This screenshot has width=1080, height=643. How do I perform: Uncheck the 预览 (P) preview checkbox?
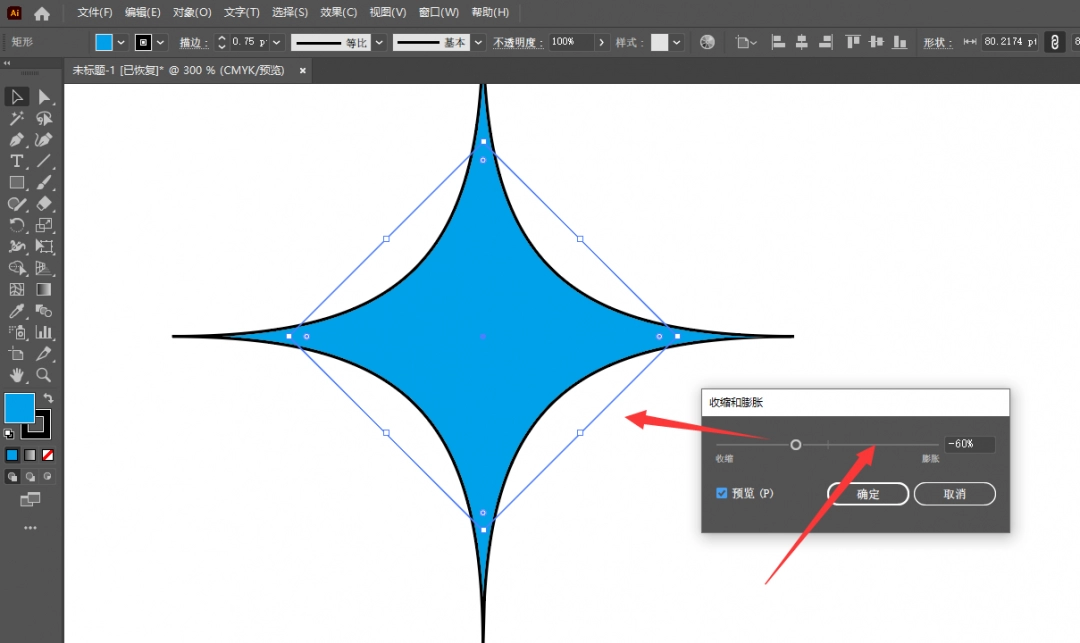[722, 493]
